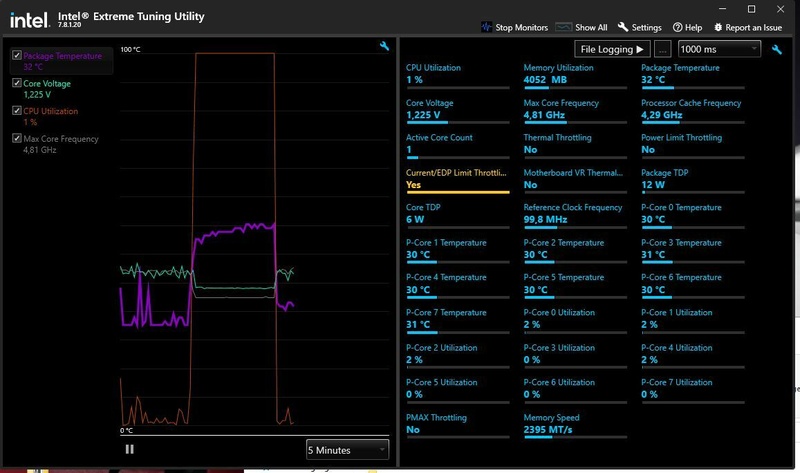Click the Stop Monitors label
Viewport: 800px width, 473px height.
click(x=521, y=28)
